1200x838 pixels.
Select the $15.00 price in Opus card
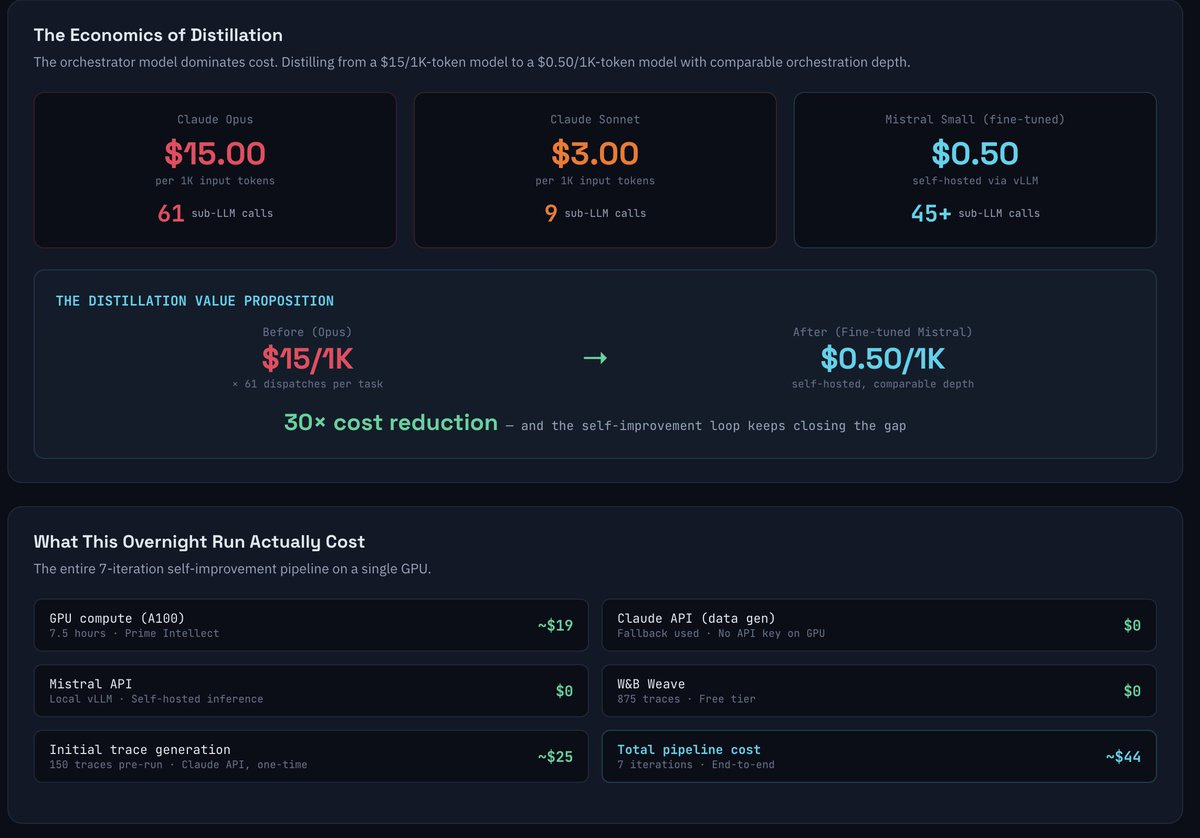pyautogui.click(x=215, y=153)
